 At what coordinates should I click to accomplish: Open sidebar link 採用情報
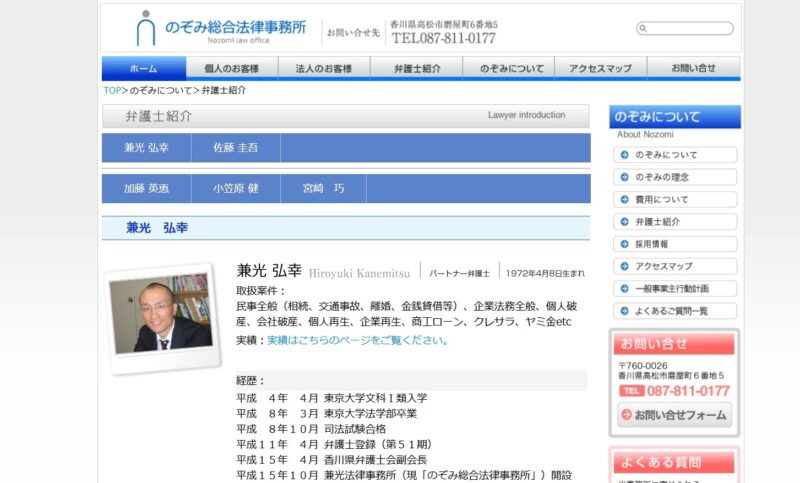(675, 244)
